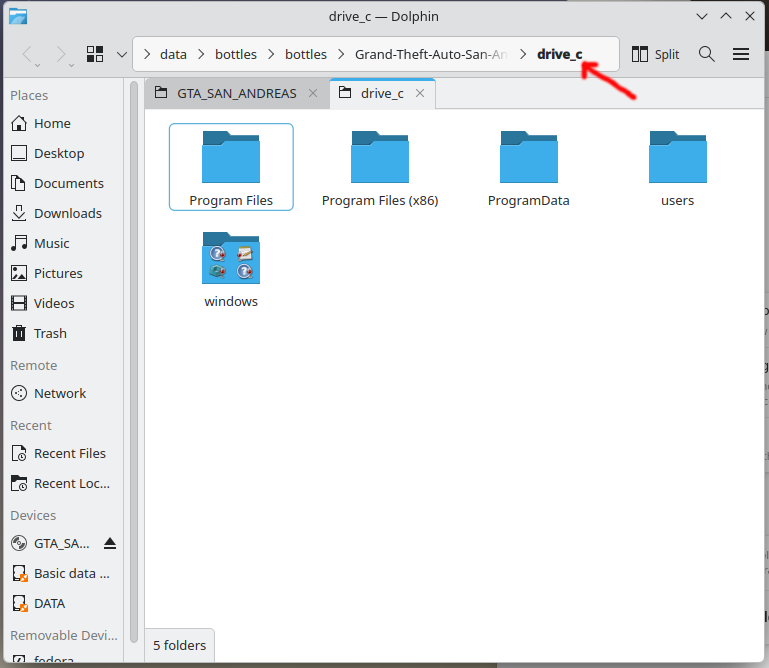Image resolution: width=769 pixels, height=668 pixels.
Task: Click 'drive_c' breadcrumb in location bar
Action: (x=560, y=54)
